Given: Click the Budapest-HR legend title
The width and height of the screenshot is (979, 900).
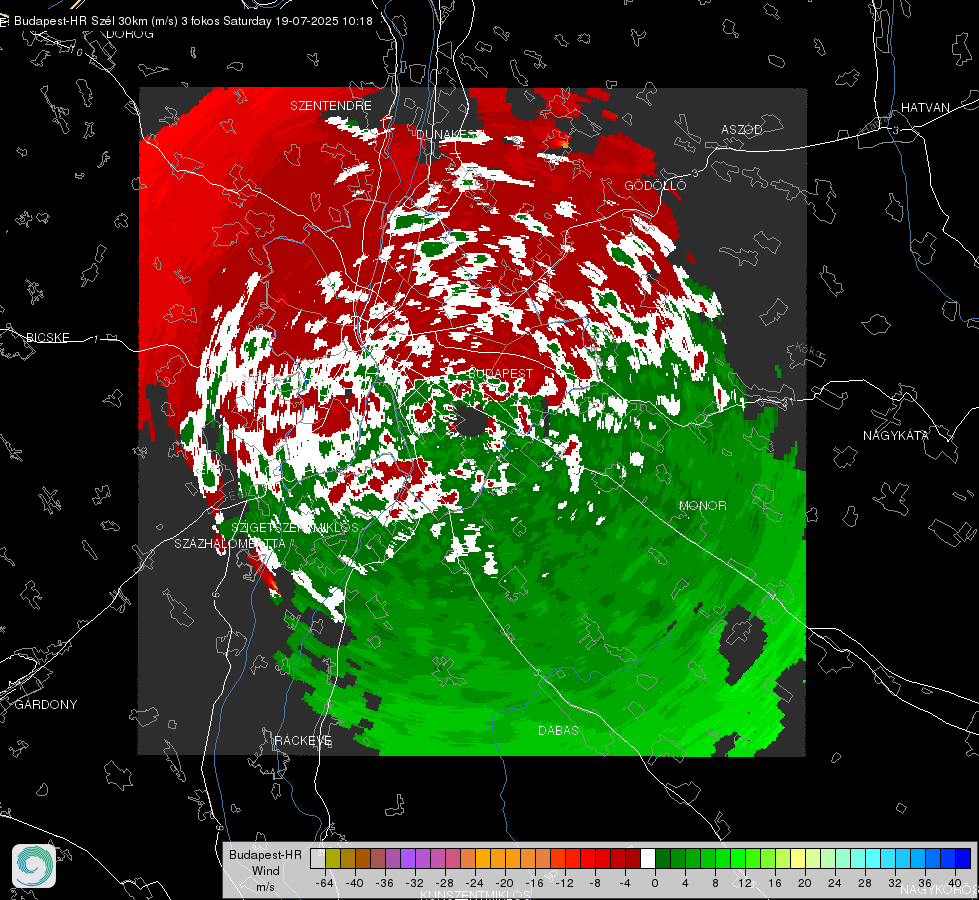Looking at the screenshot, I should pyautogui.click(x=265, y=854).
